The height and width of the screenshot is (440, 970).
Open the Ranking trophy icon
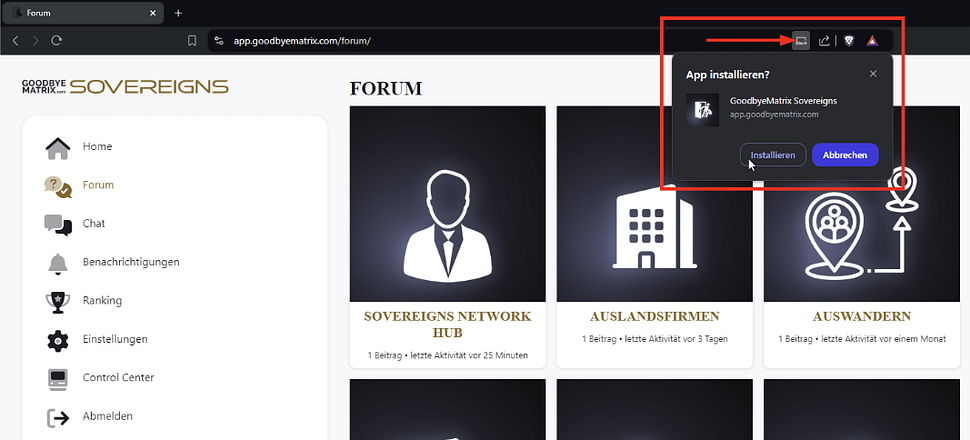[x=58, y=301]
